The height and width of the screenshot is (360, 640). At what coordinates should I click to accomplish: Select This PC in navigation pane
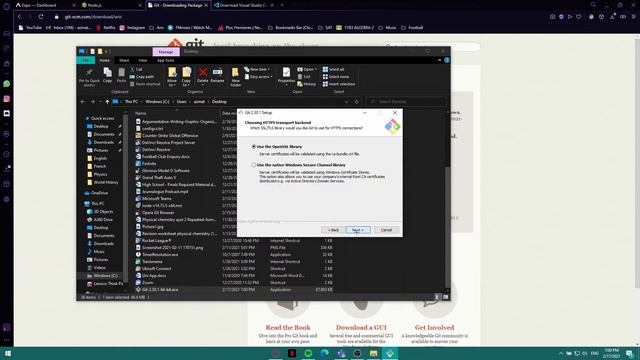click(97, 203)
